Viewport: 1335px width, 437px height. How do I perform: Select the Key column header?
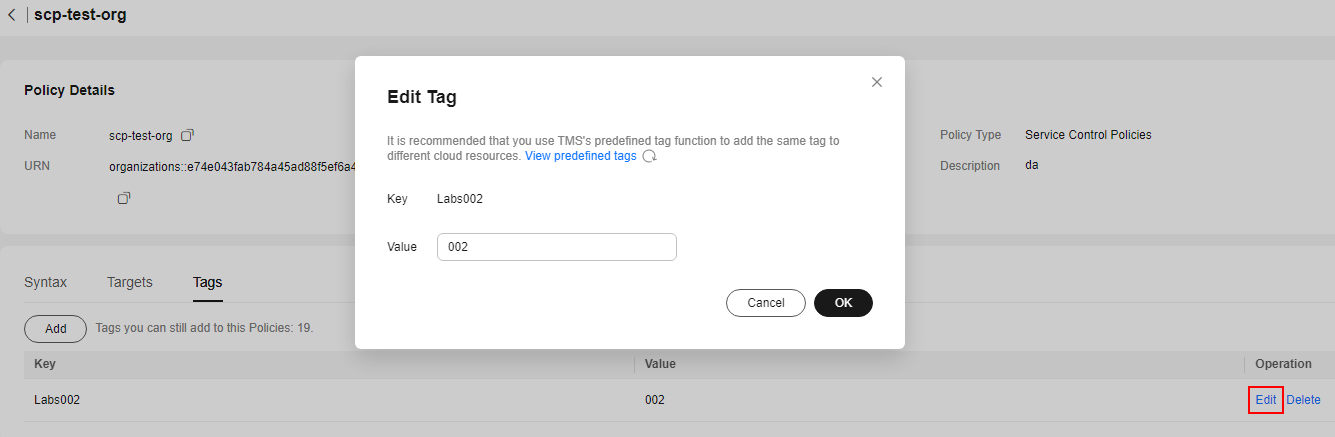(45, 364)
